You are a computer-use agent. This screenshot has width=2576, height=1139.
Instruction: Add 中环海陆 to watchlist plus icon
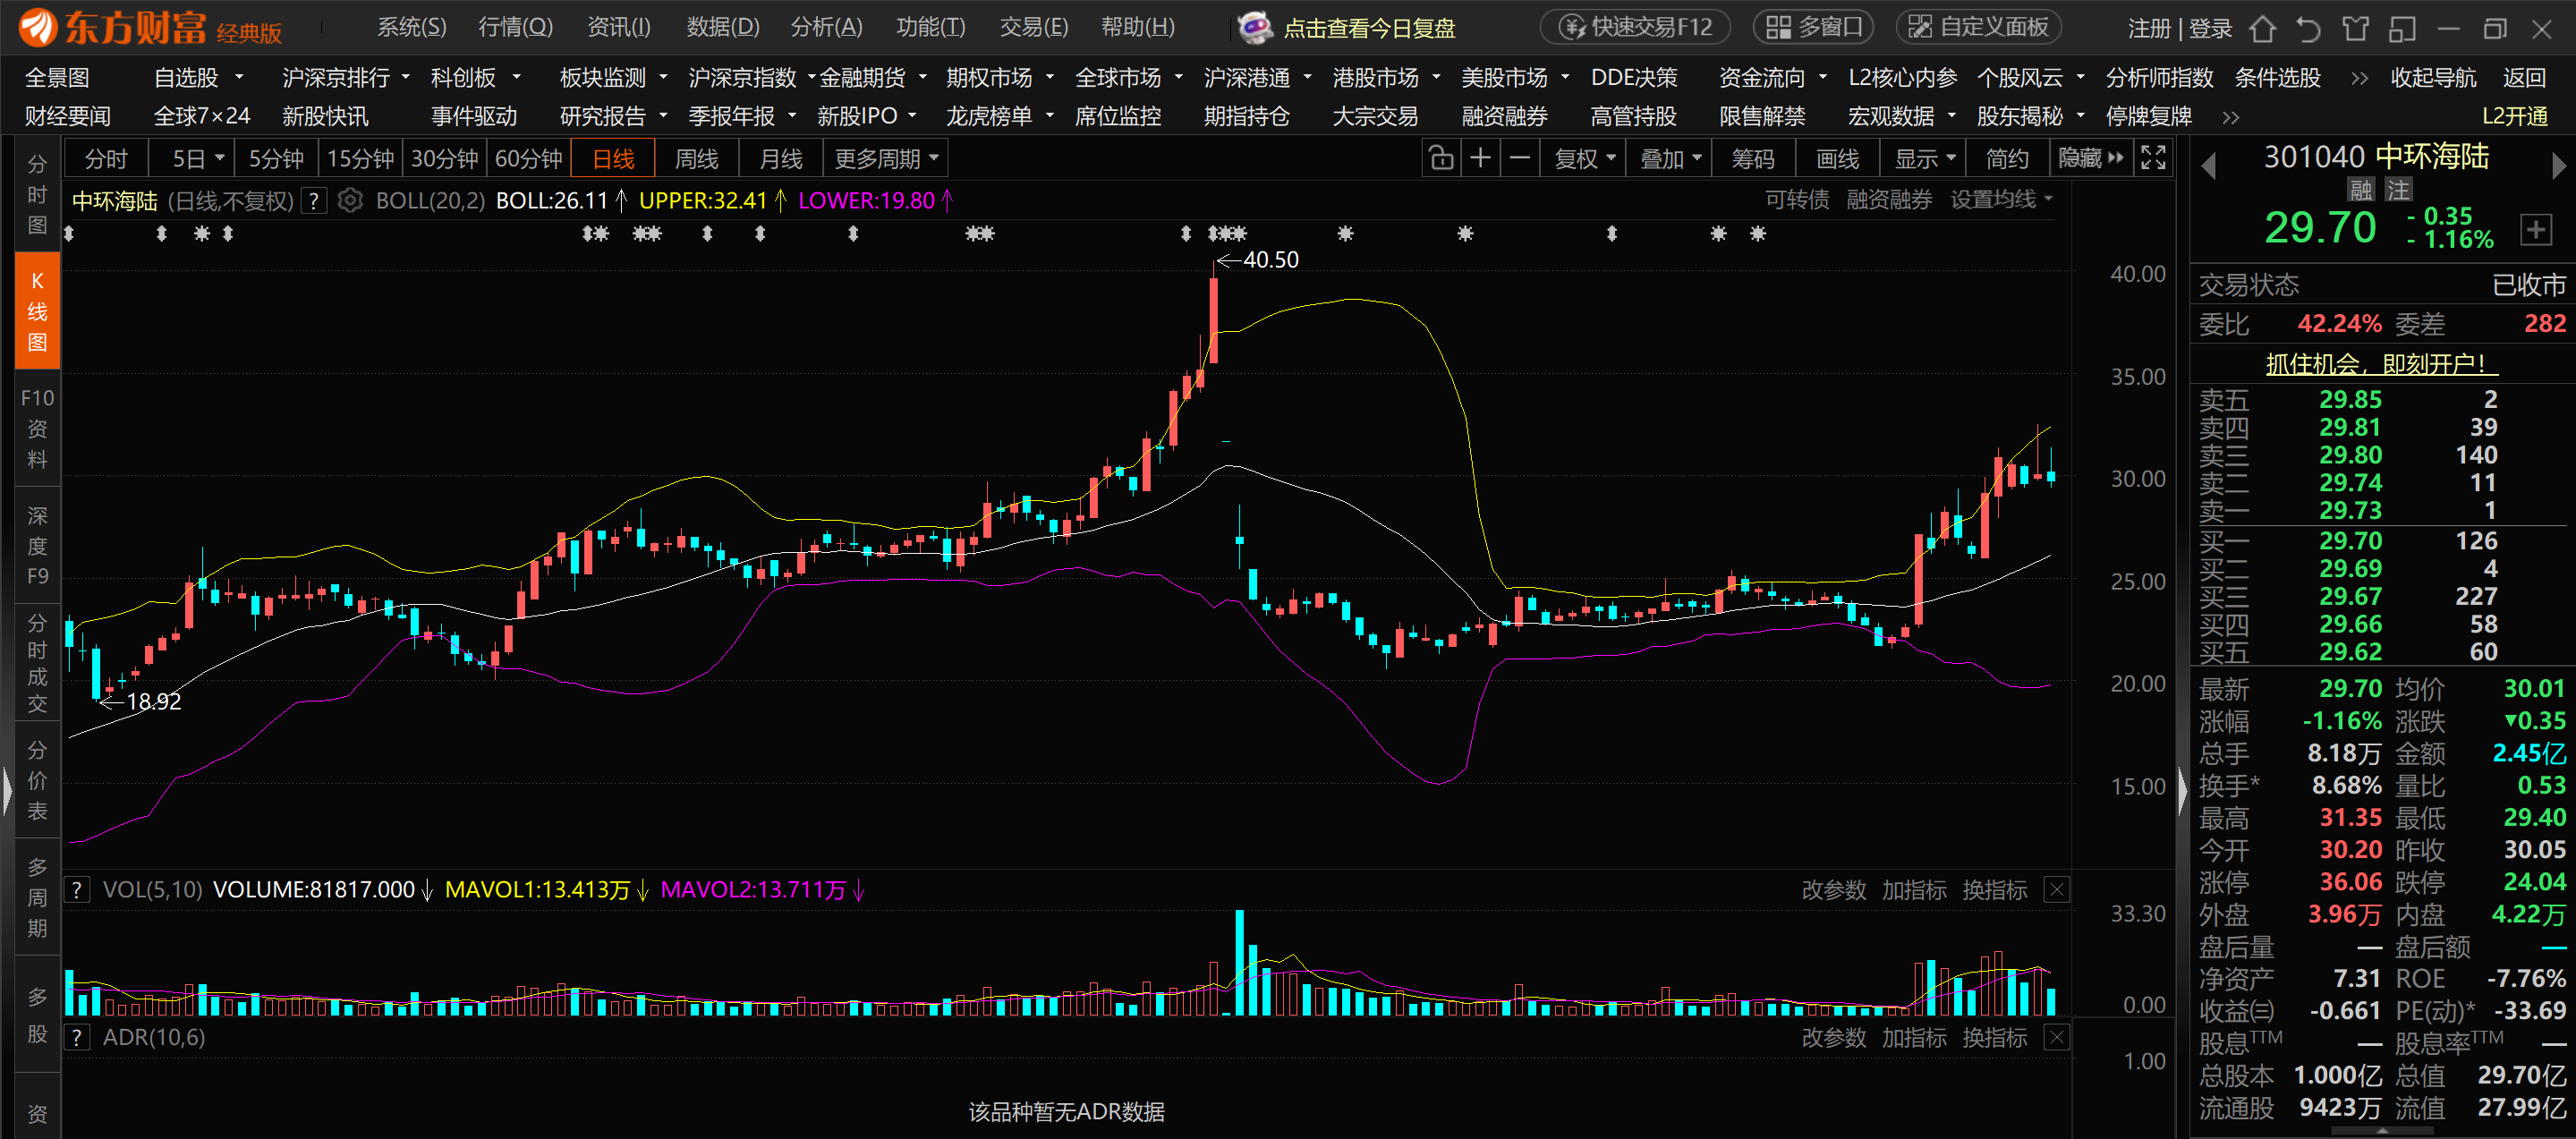(2535, 230)
